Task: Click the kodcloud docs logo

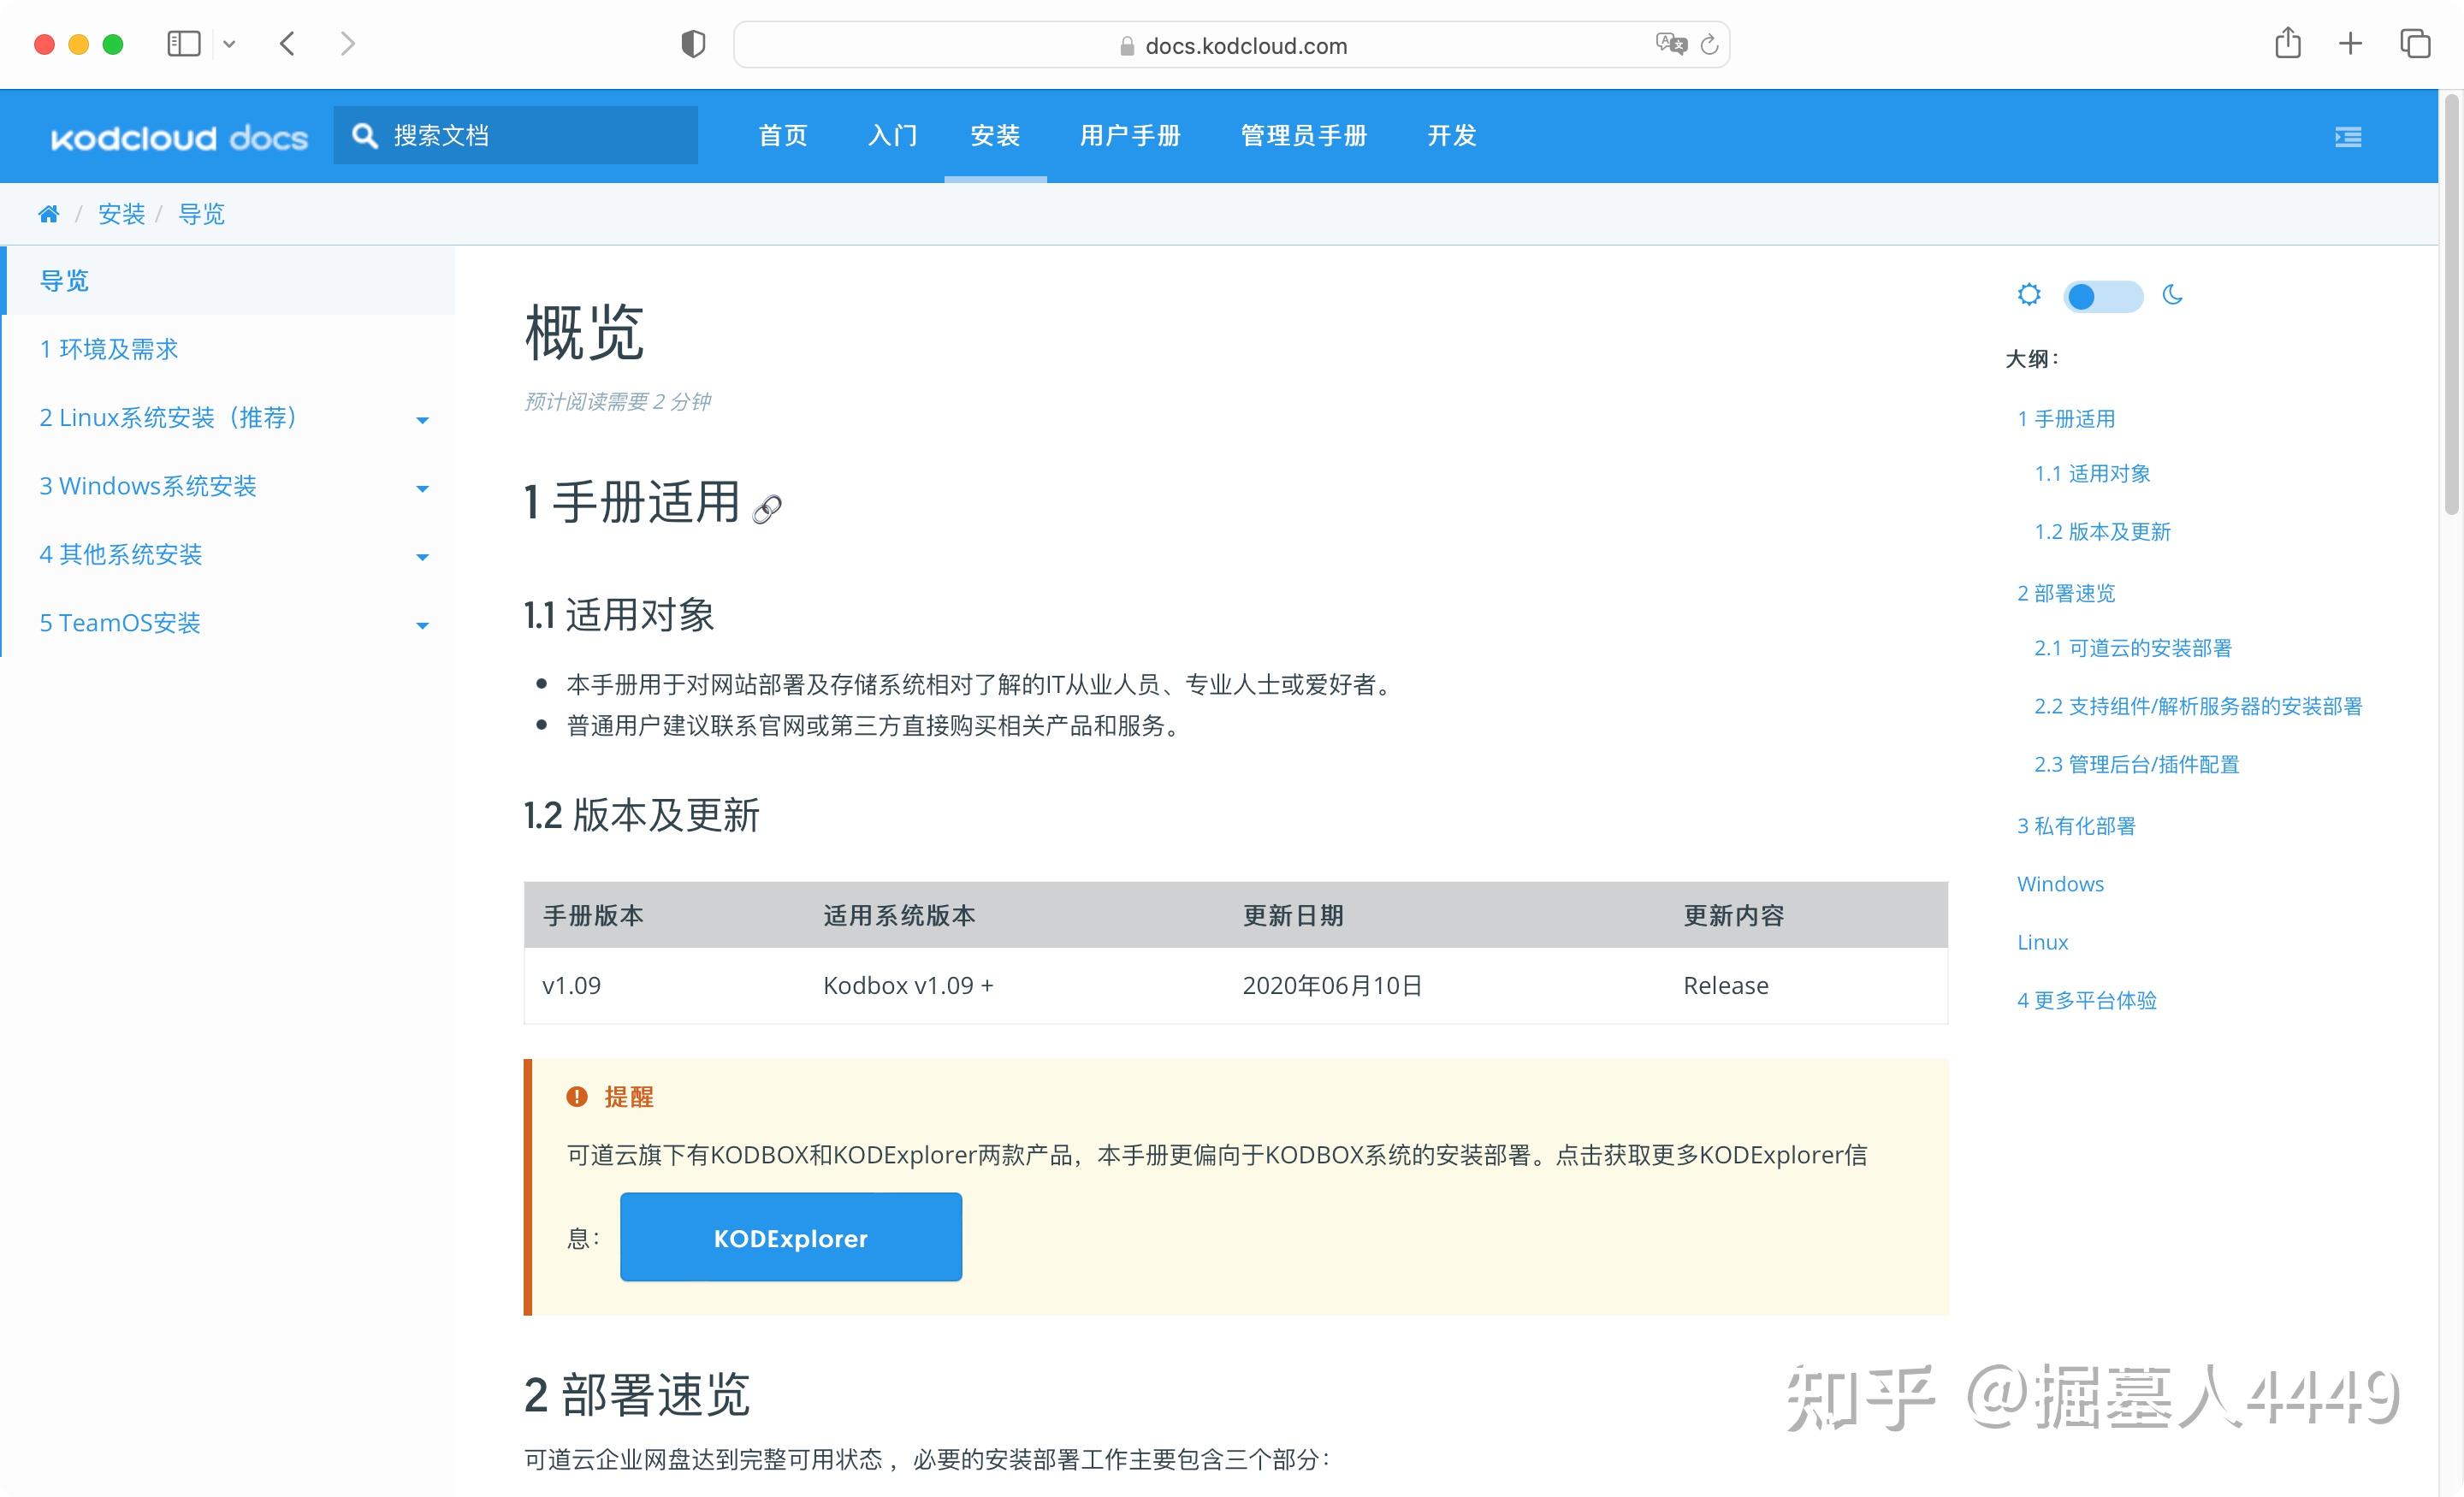Action: (178, 137)
